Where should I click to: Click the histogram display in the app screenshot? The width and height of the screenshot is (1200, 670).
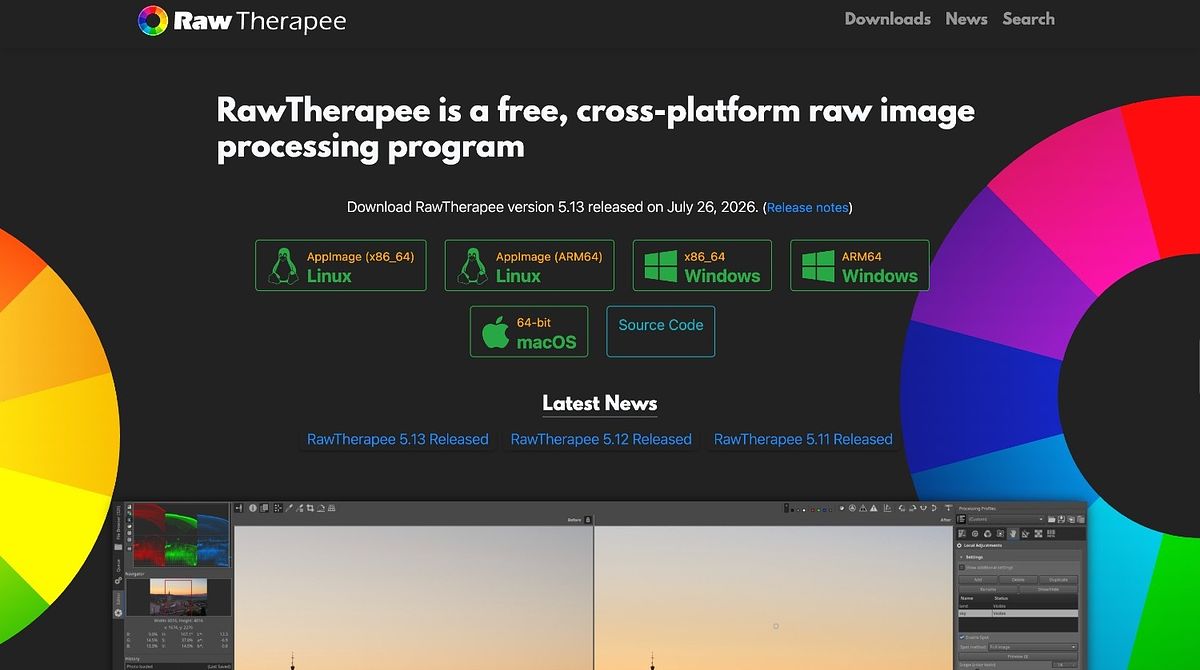pos(181,535)
